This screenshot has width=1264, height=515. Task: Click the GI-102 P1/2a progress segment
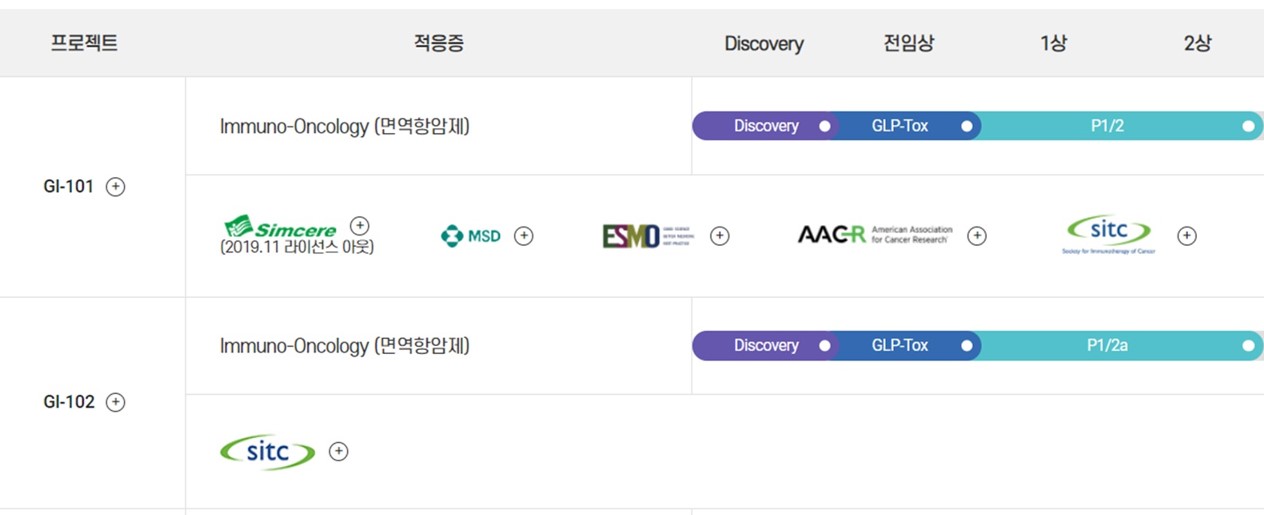coord(1107,345)
